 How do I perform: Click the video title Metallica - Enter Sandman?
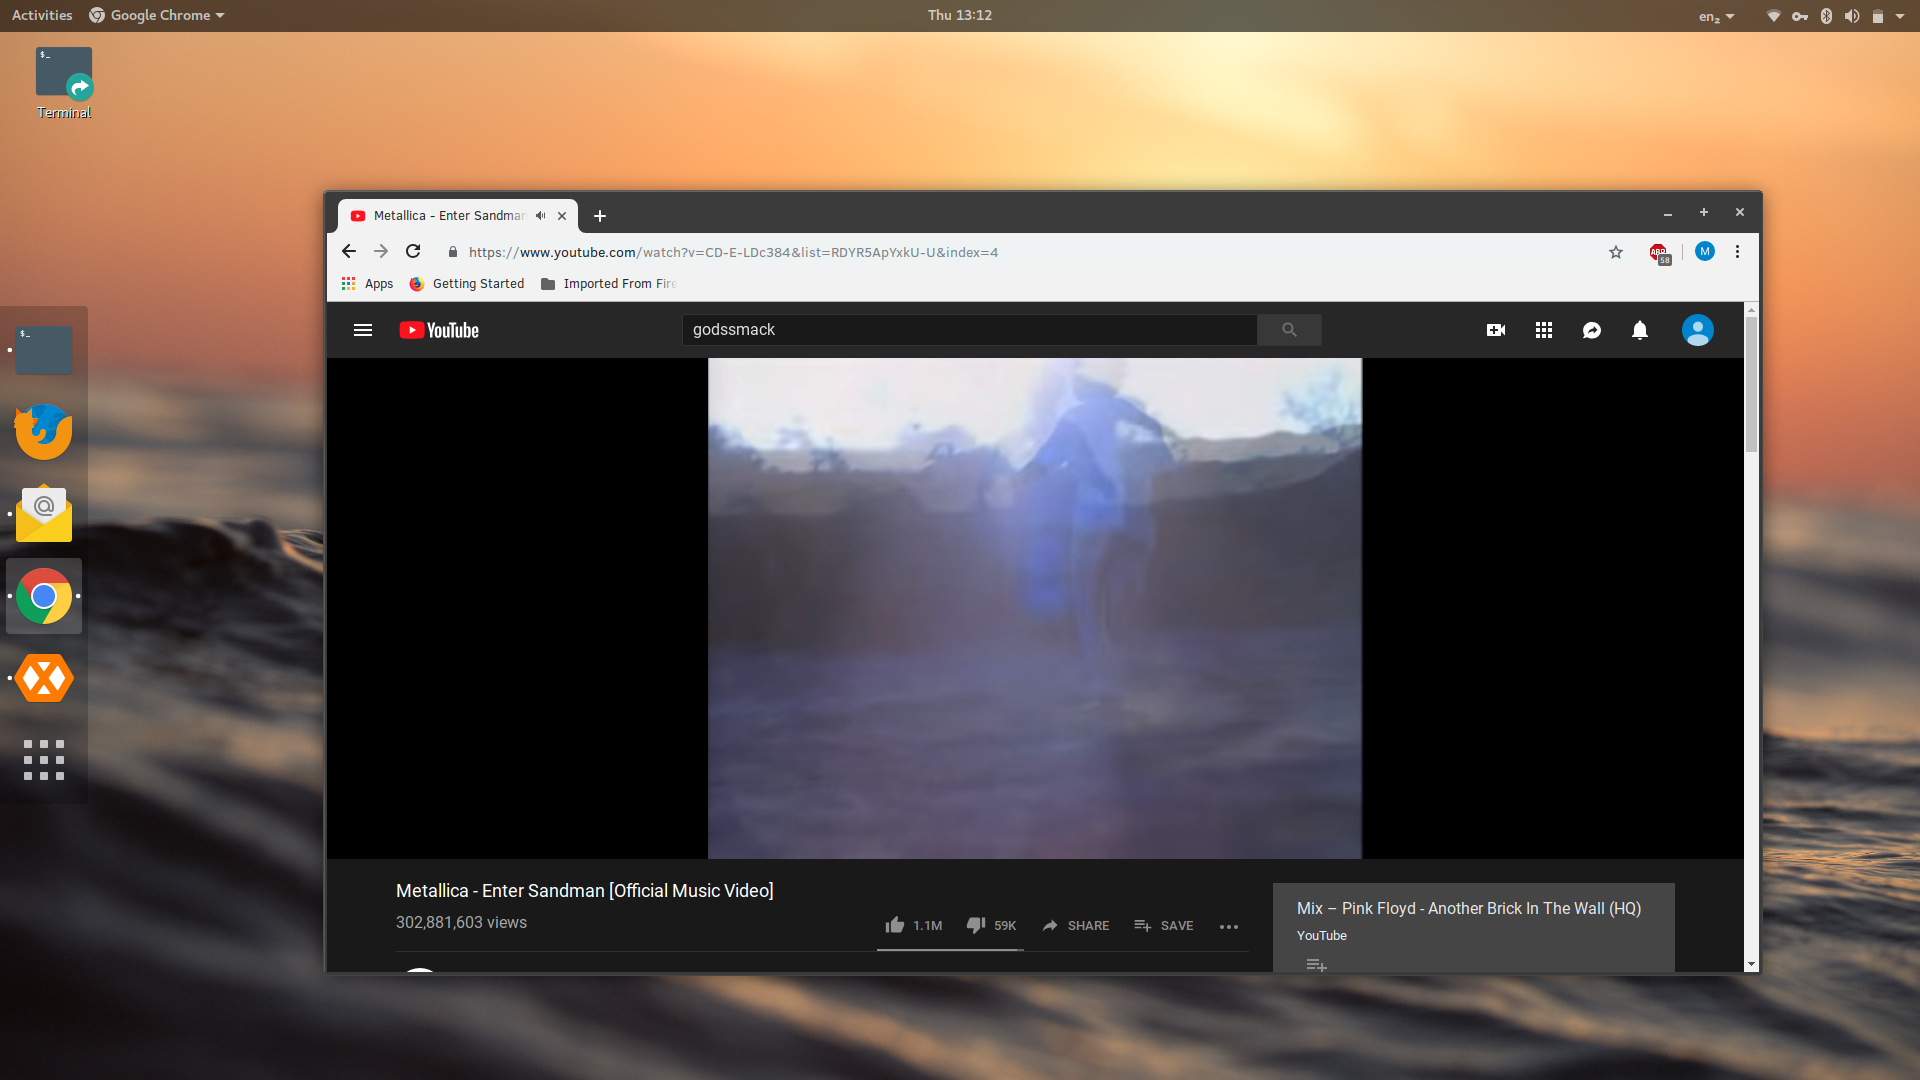click(584, 891)
